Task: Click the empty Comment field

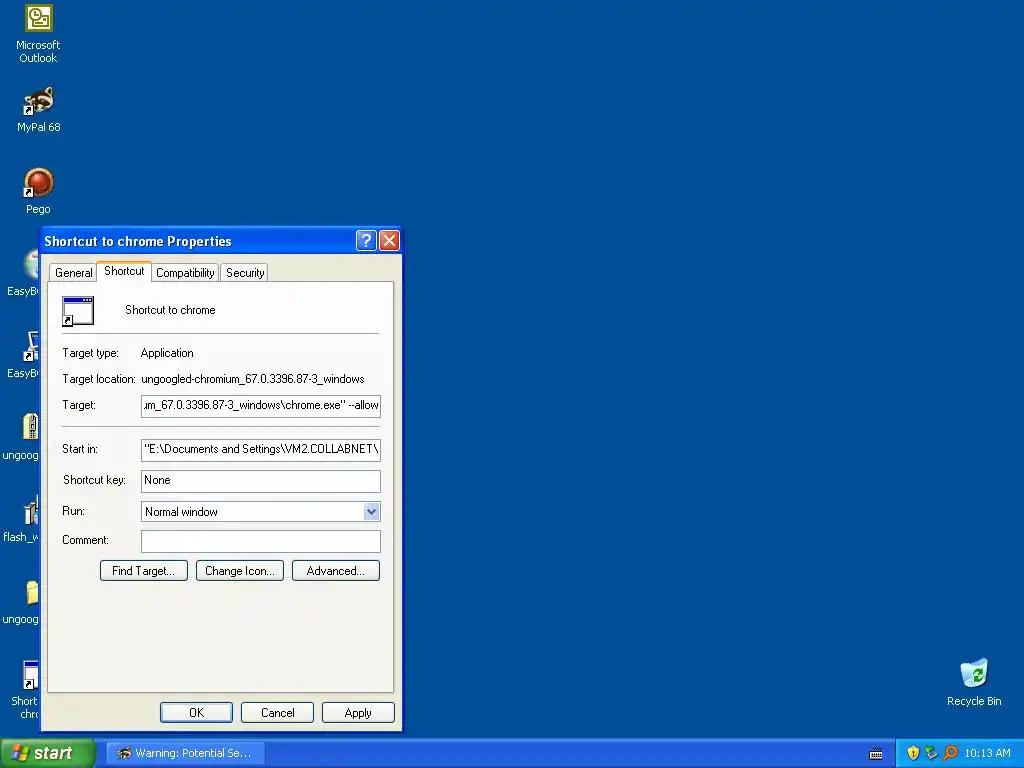Action: (x=261, y=541)
